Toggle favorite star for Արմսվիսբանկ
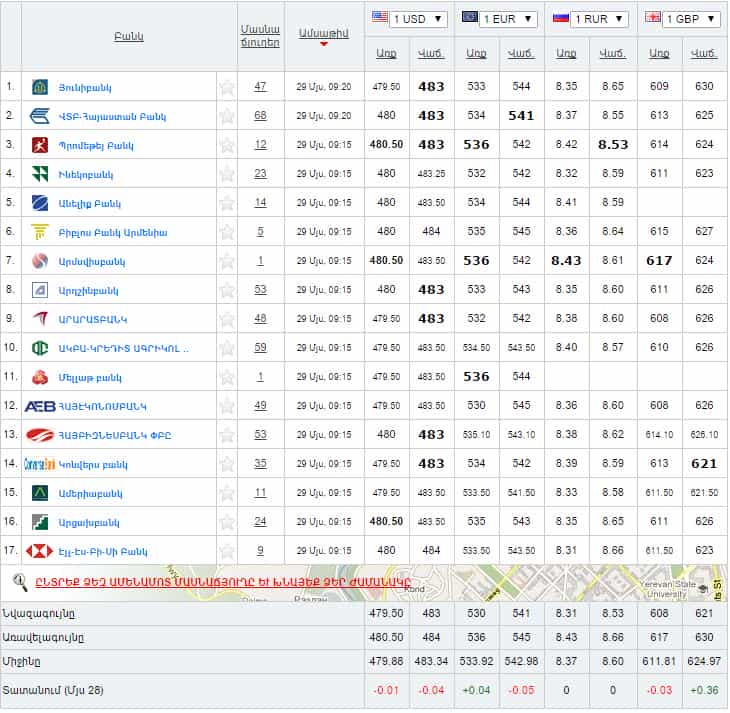The width and height of the screenshot is (730, 713). tap(227, 261)
